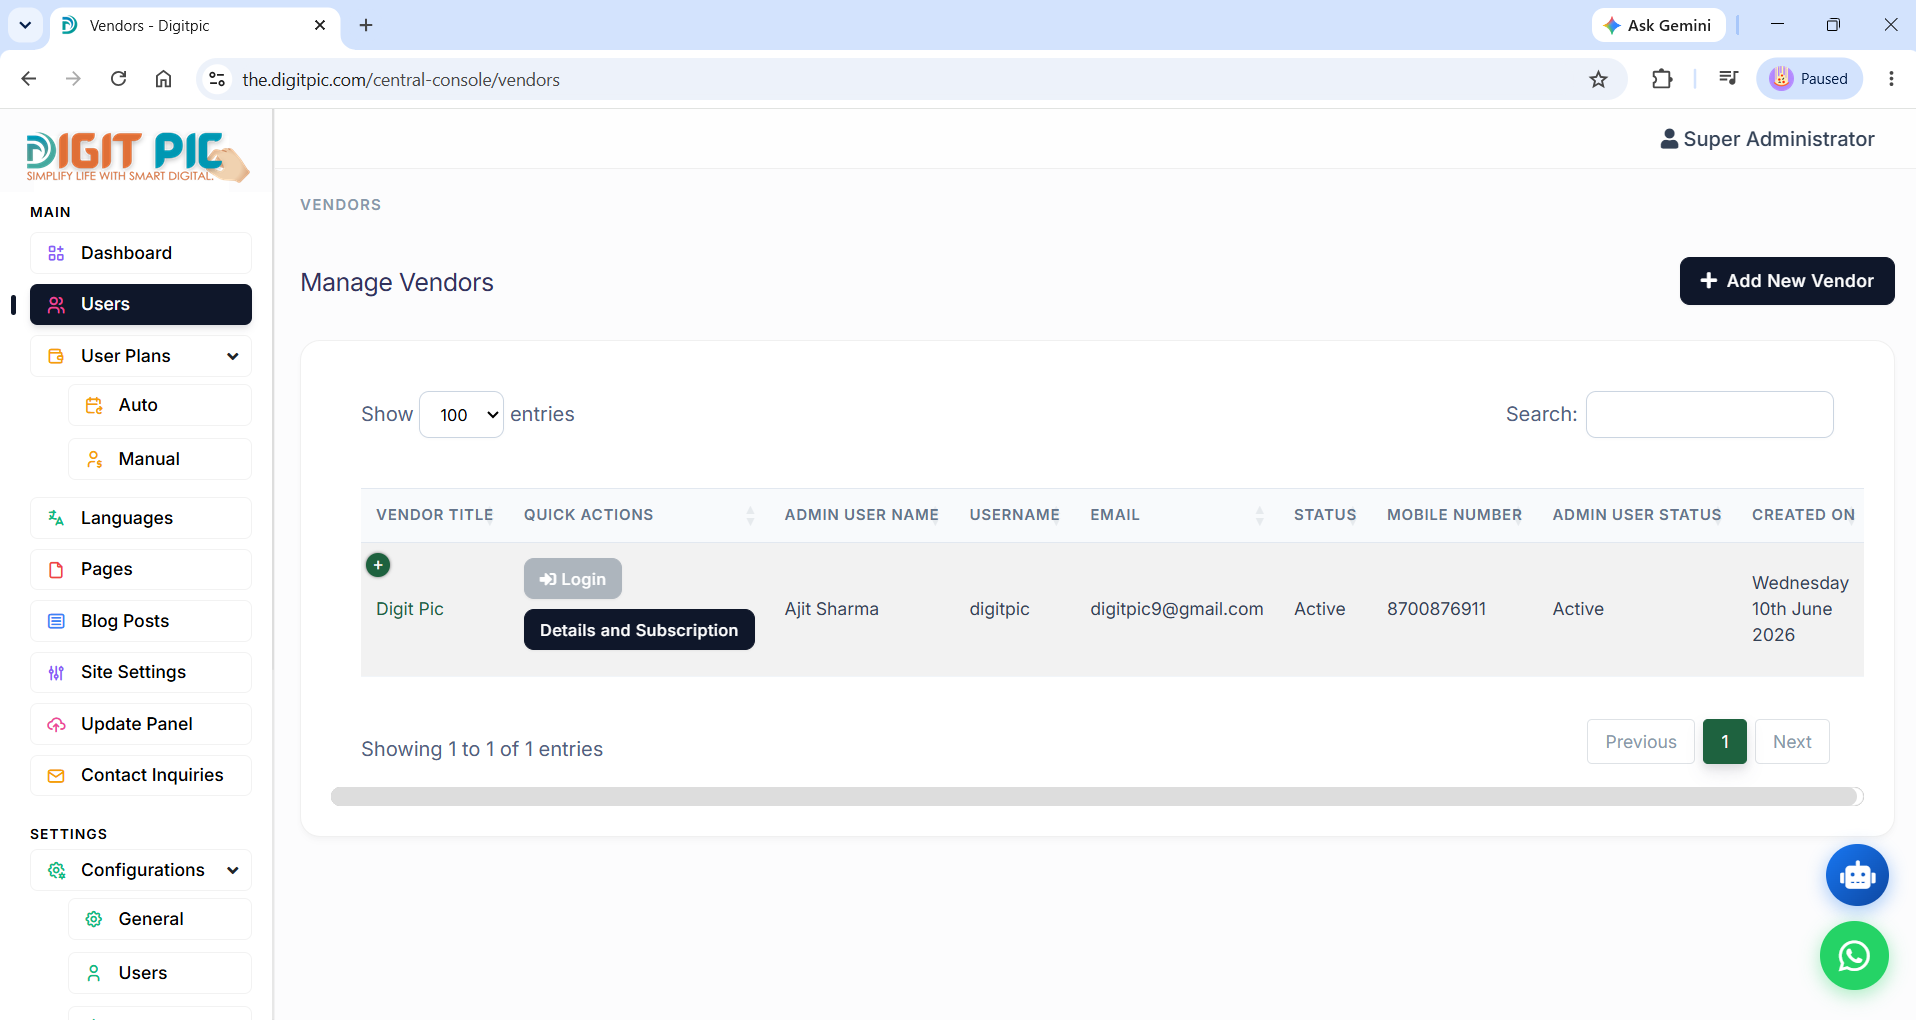Click the General settings cog icon
The image size is (1916, 1020).
click(94, 919)
